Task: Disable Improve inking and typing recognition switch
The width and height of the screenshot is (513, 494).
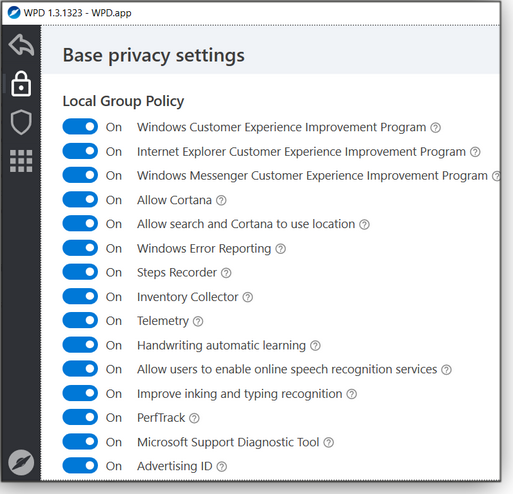Action: pos(80,393)
